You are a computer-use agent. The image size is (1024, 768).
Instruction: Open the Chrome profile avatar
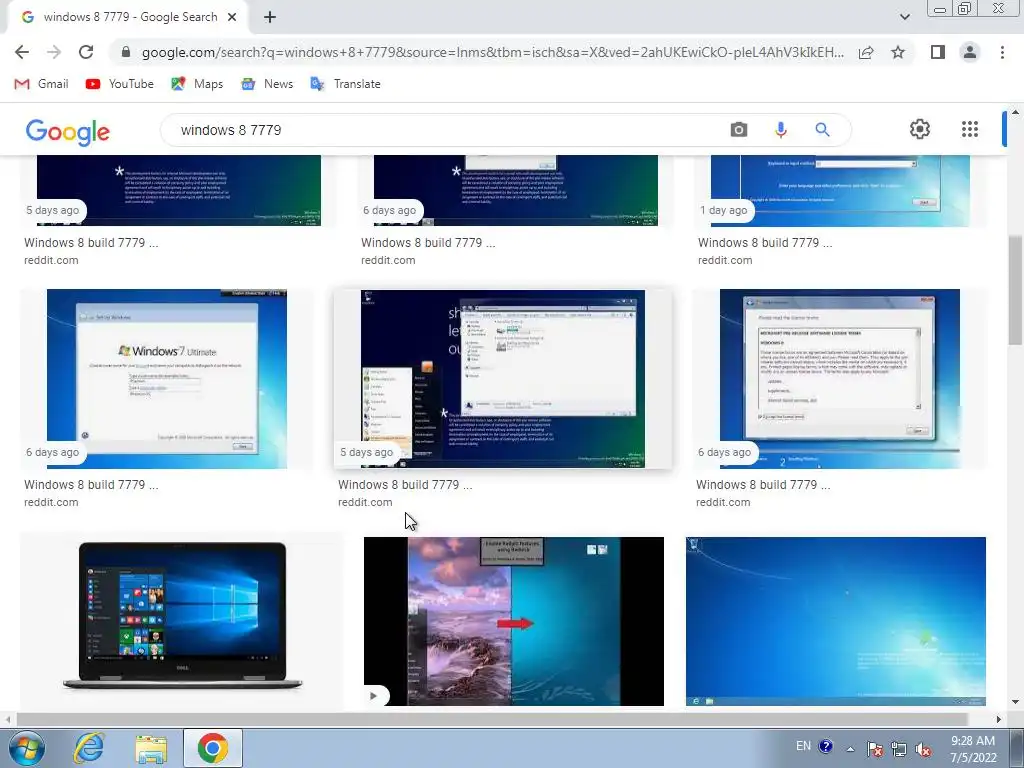(x=970, y=52)
